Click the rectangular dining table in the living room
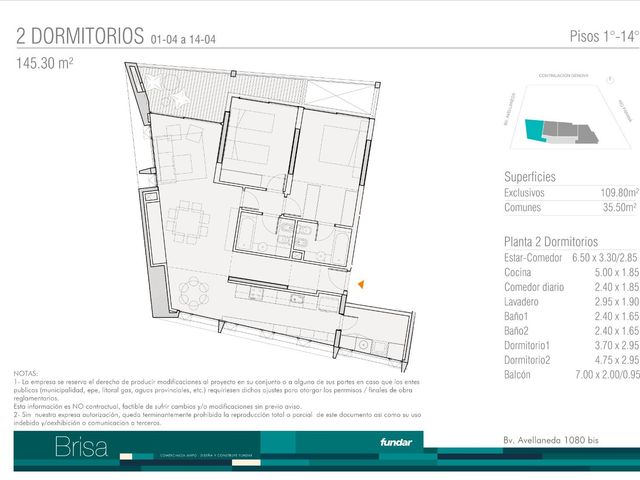Image resolution: width=640 pixels, height=480 pixels. (188, 222)
